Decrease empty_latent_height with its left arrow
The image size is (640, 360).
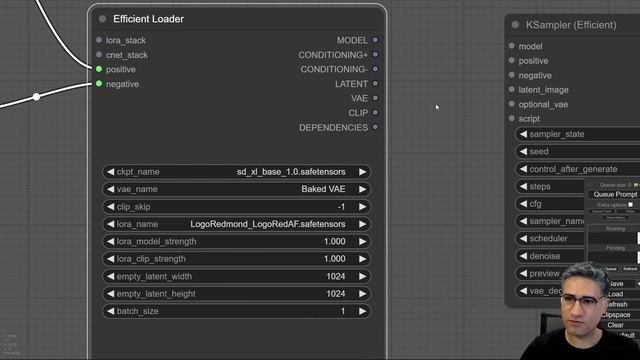110,294
